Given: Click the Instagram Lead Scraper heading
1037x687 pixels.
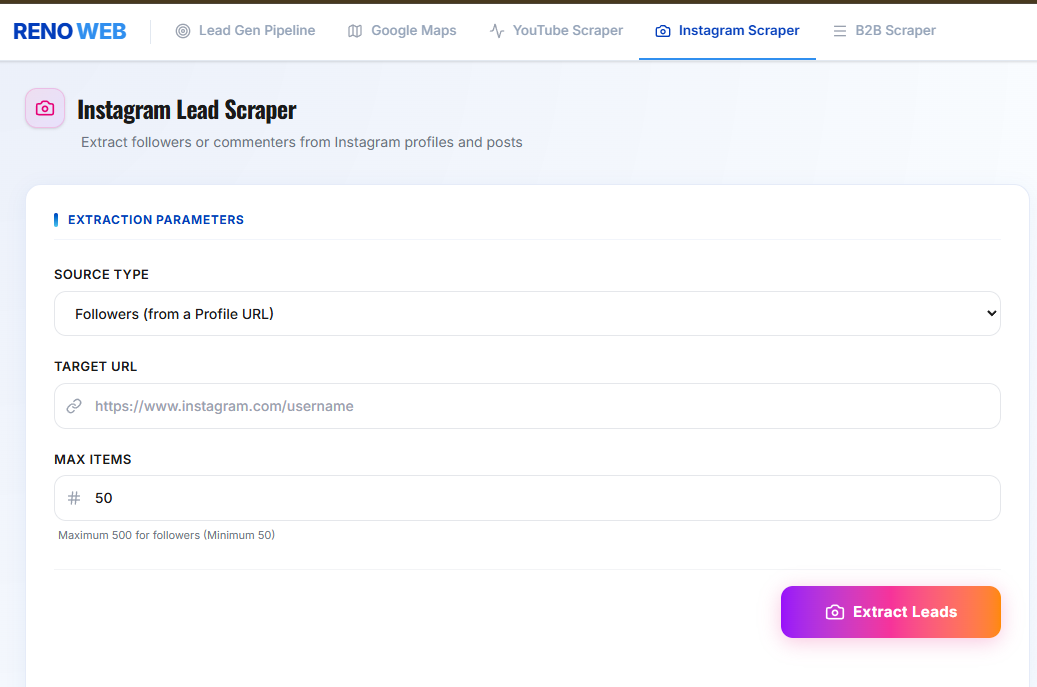Looking at the screenshot, I should [x=187, y=110].
